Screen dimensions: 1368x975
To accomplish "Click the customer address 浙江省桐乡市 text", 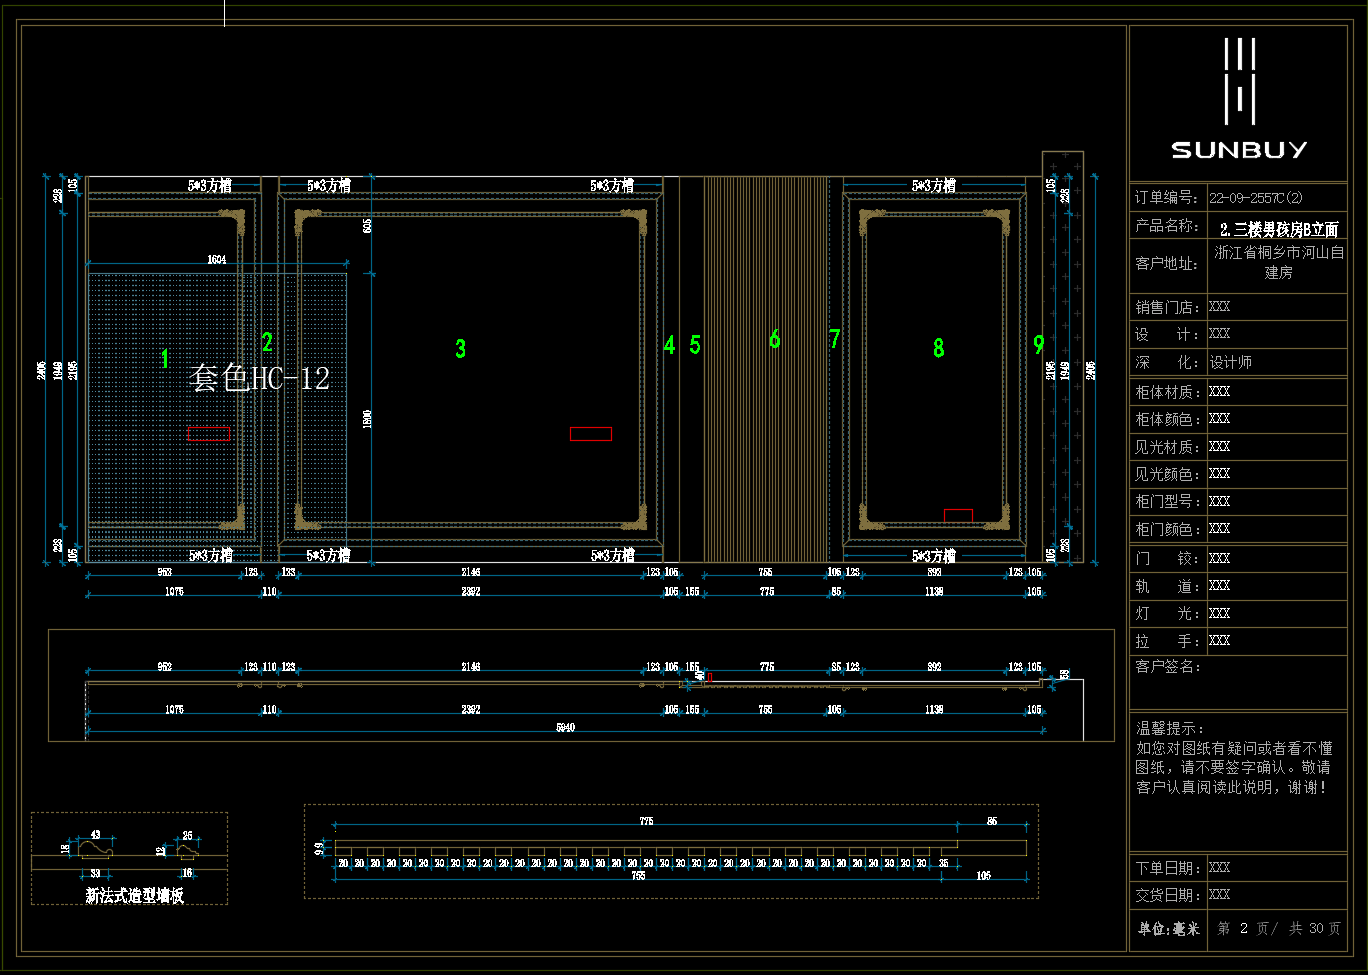I will [1279, 262].
